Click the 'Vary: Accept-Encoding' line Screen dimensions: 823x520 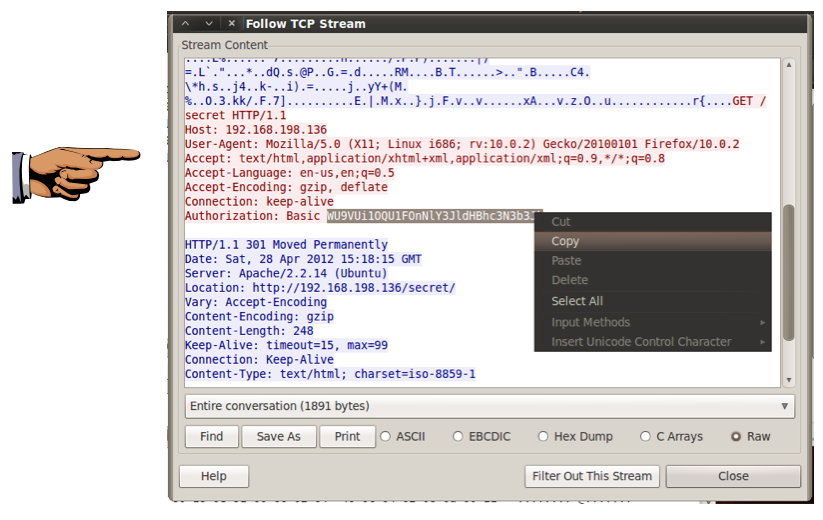point(256,302)
